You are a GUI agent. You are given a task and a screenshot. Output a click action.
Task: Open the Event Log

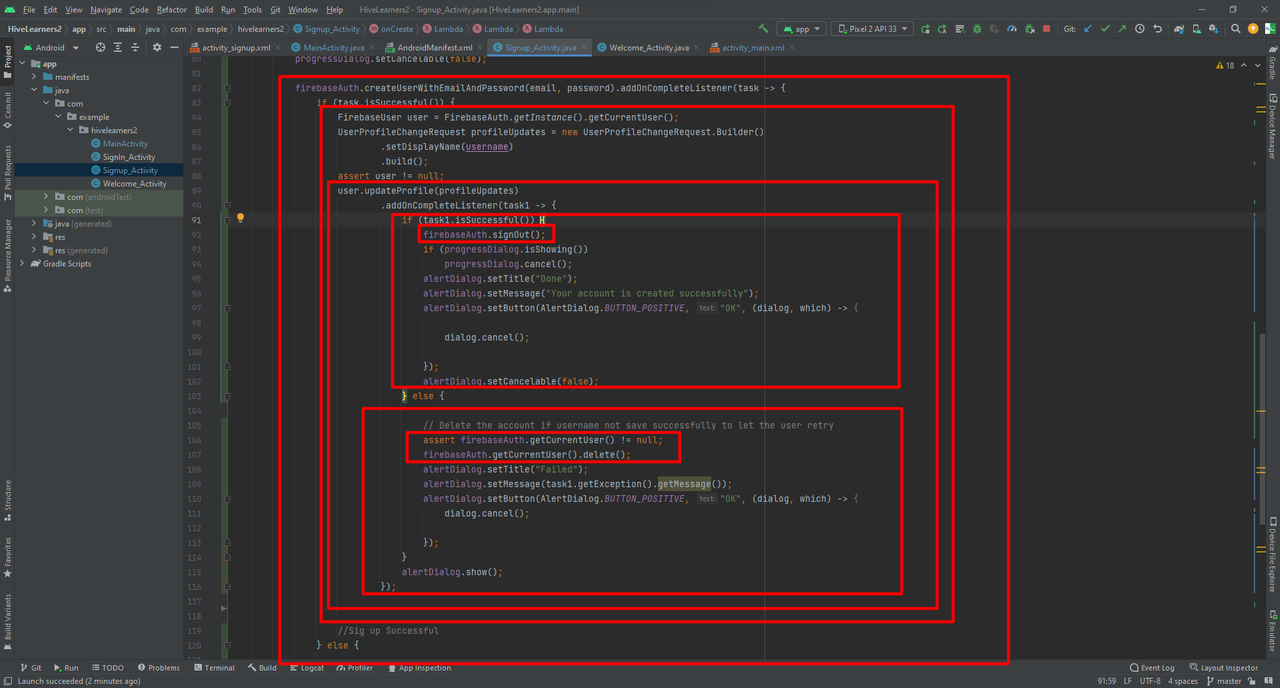click(1151, 668)
